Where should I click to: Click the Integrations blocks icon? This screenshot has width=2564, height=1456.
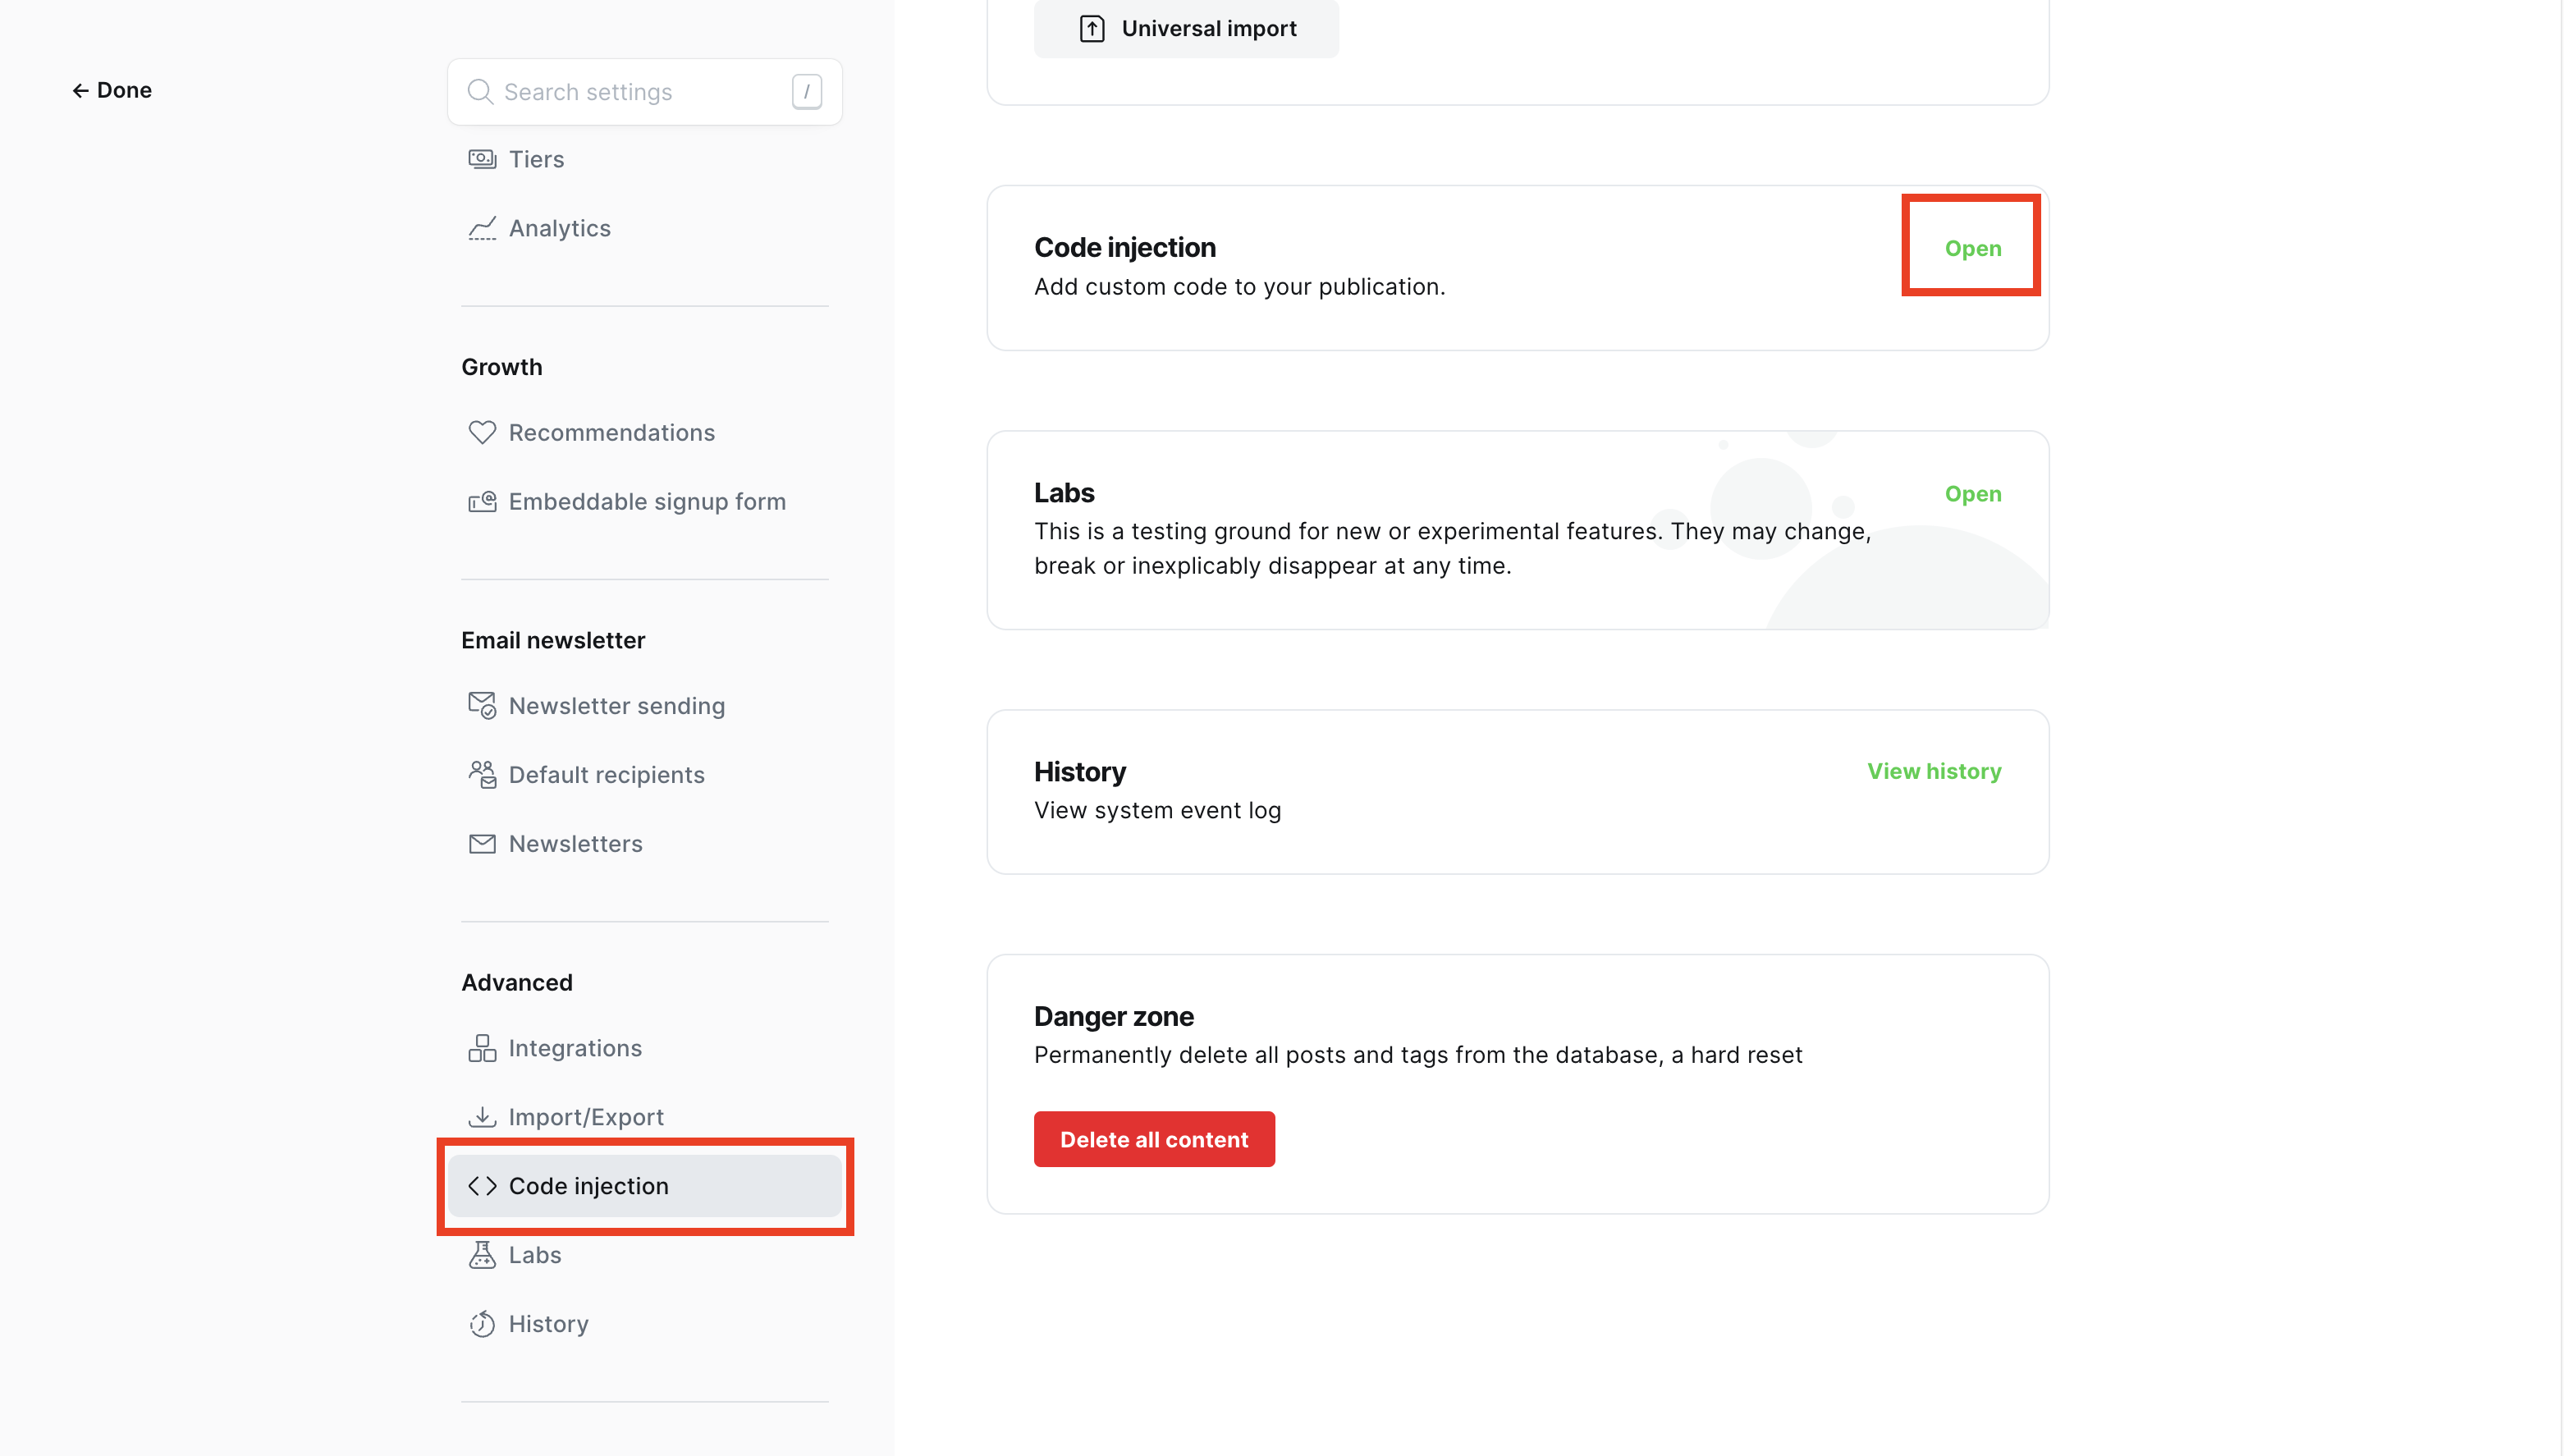pos(482,1047)
